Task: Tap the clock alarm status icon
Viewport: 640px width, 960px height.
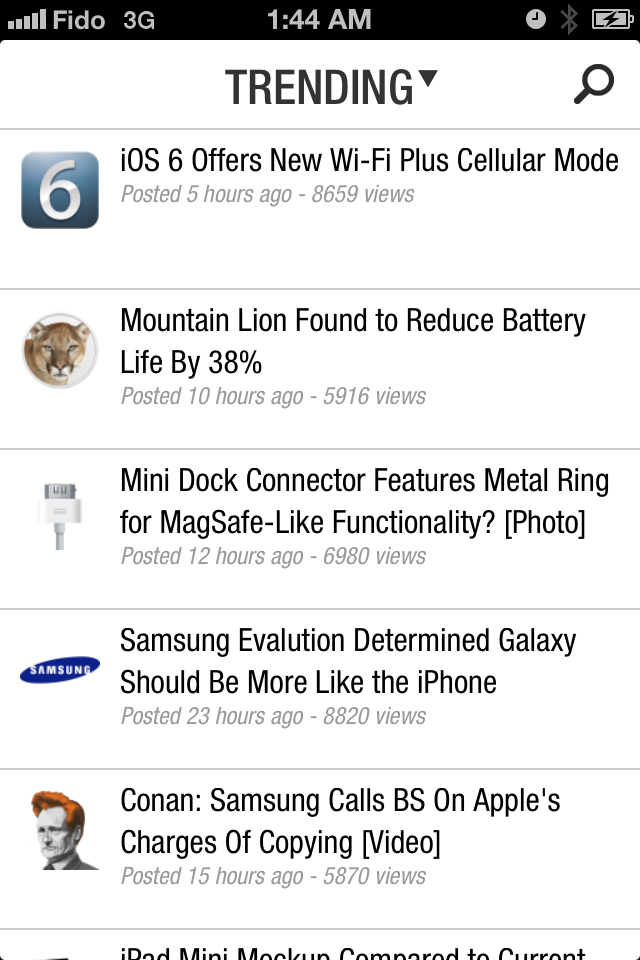Action: (x=536, y=19)
